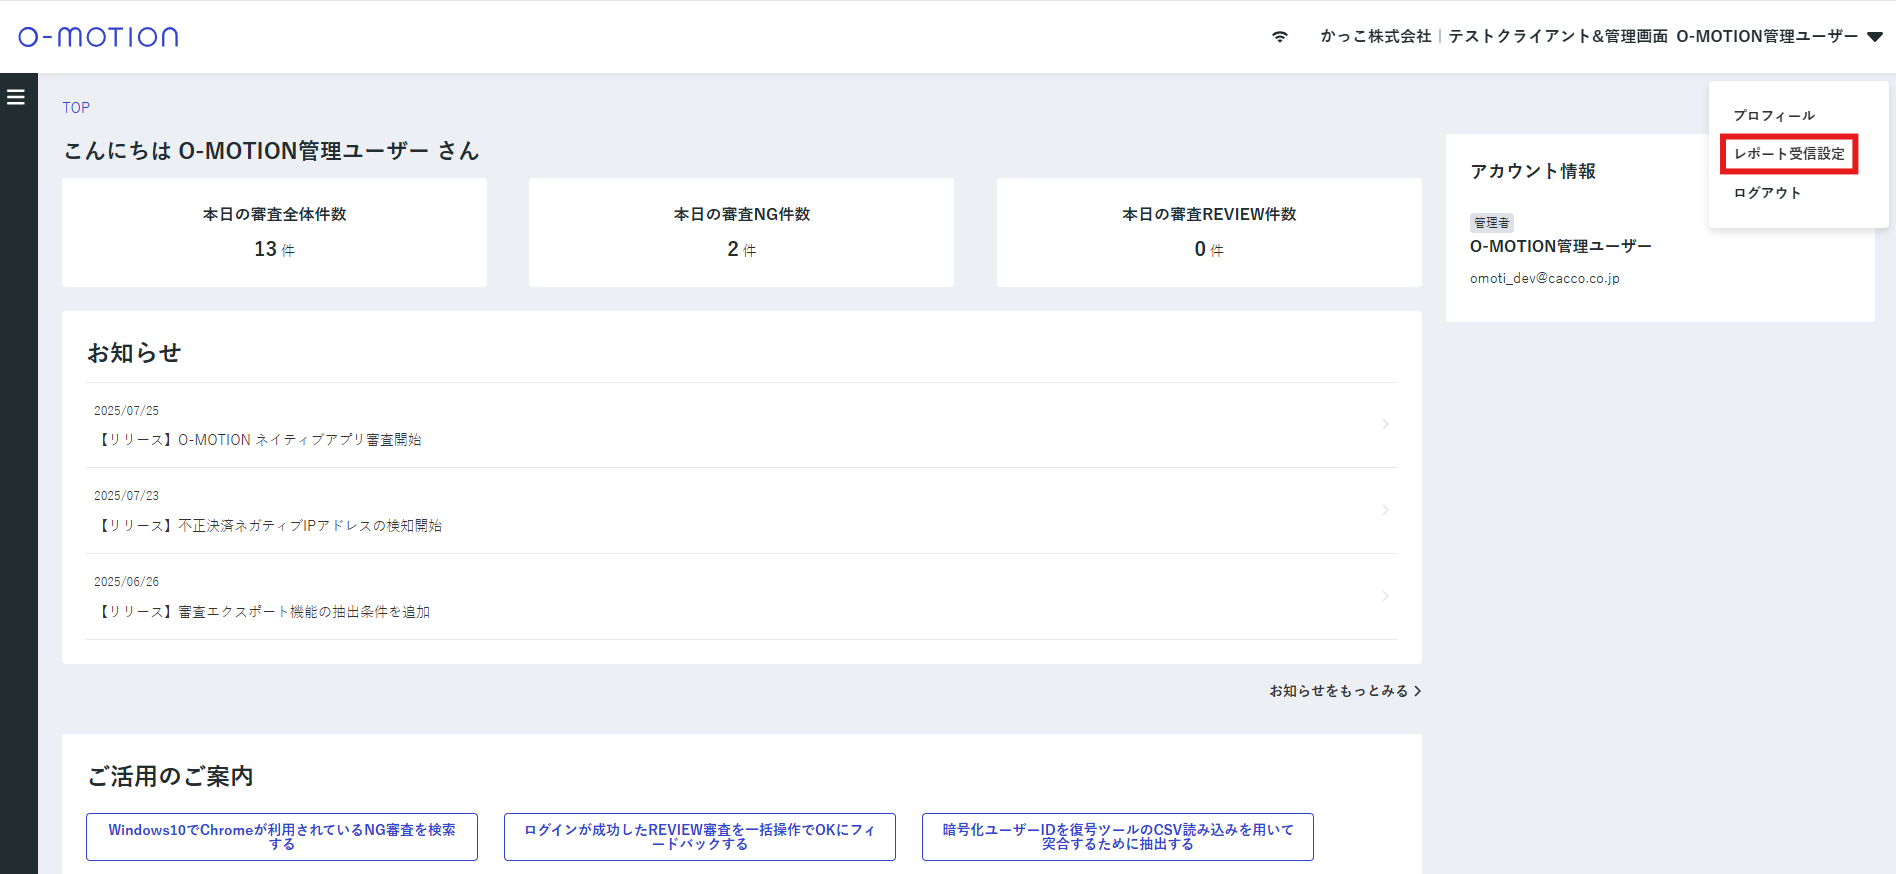Choose ログアウト from the menu
This screenshot has width=1896, height=874.
tap(1767, 193)
